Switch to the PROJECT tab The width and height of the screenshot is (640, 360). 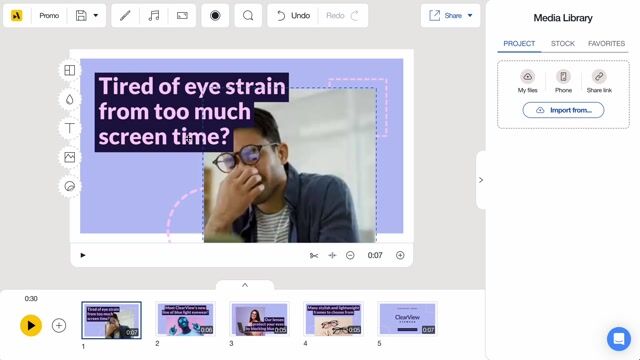pyautogui.click(x=519, y=43)
